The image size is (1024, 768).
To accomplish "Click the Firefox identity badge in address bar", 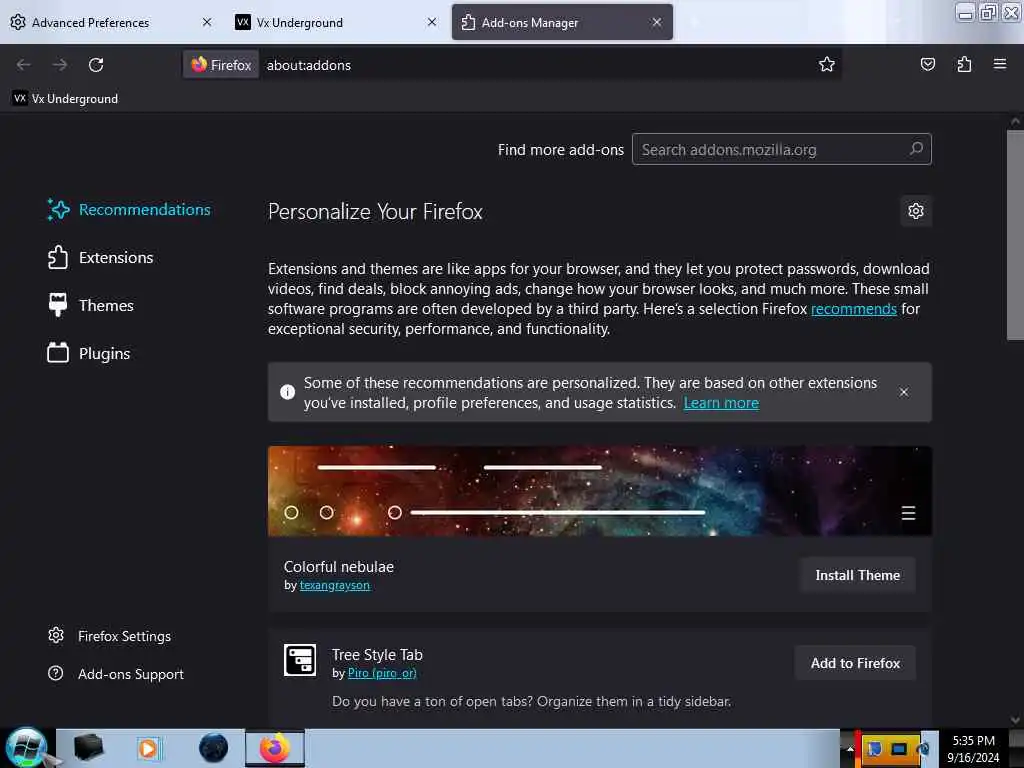I will (221, 65).
